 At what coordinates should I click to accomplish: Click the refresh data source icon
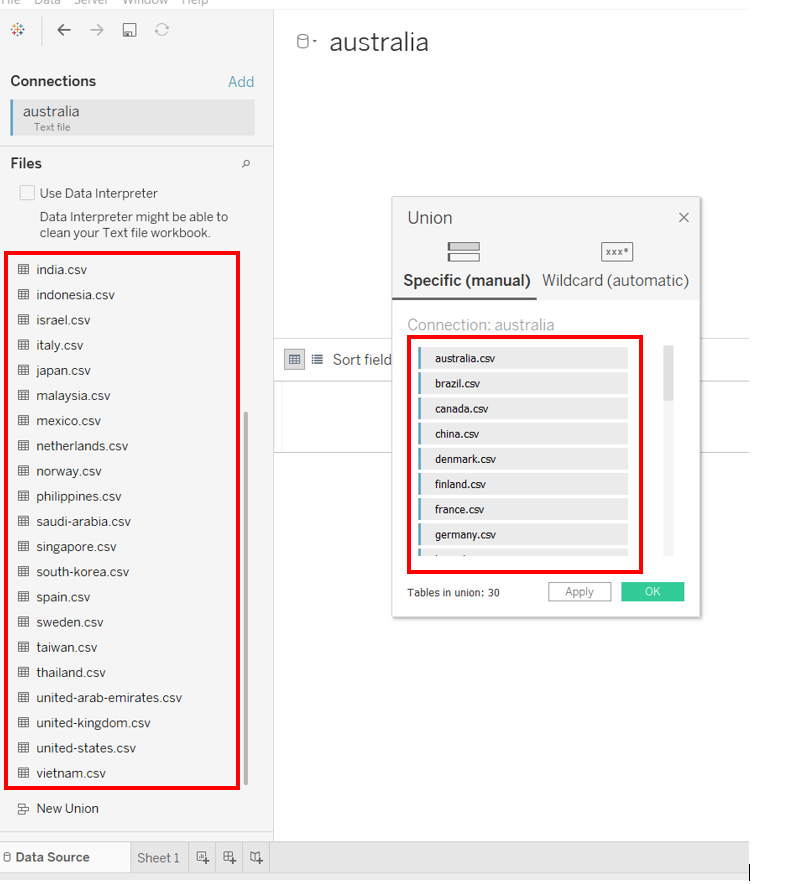tap(162, 30)
